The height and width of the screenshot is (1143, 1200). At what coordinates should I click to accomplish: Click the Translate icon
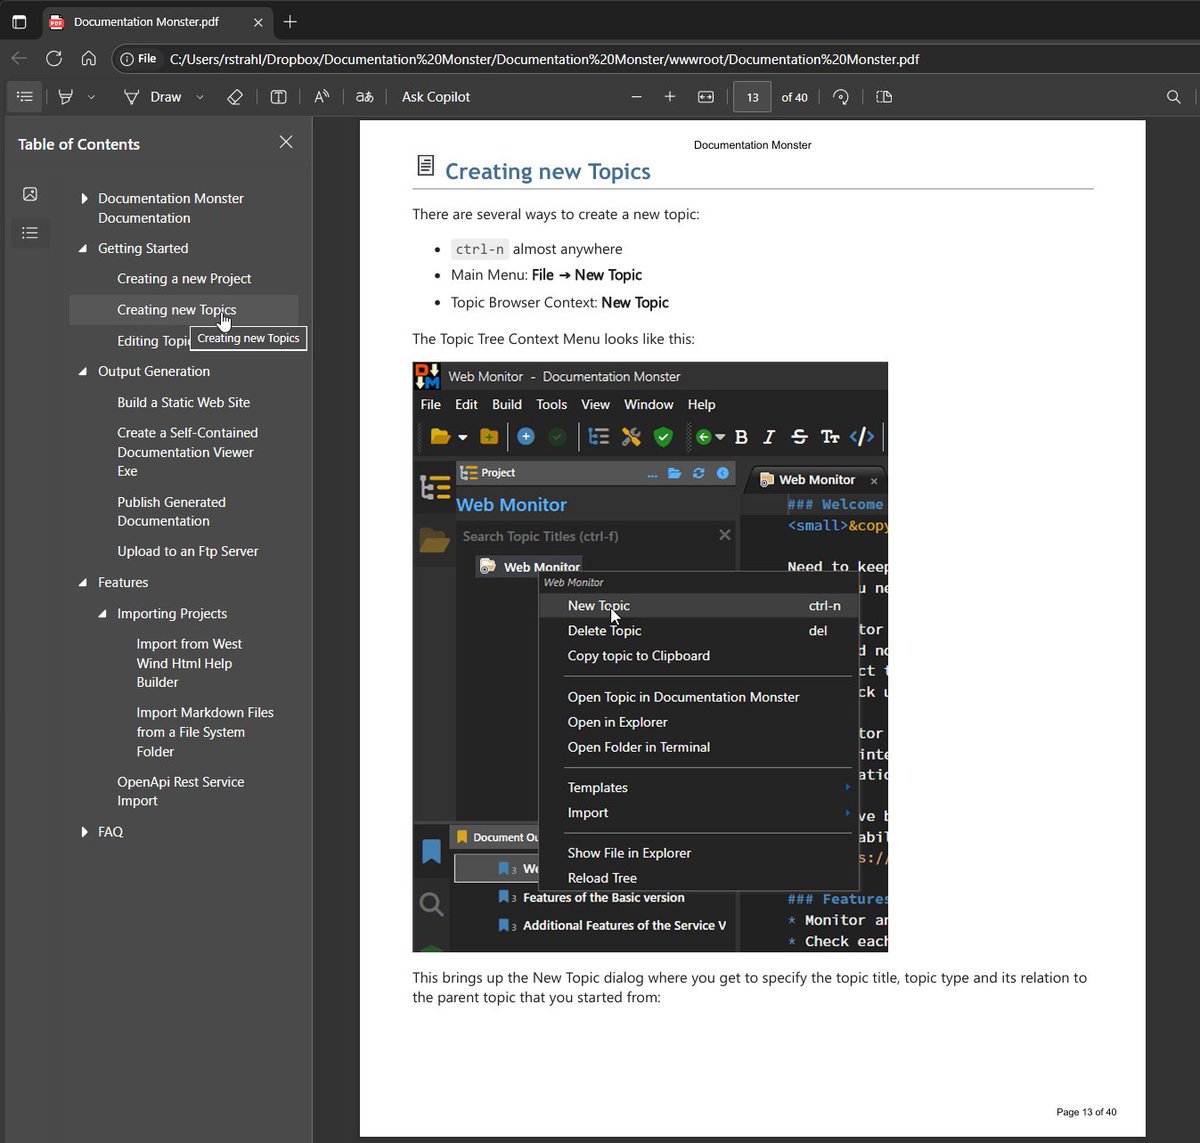(x=365, y=97)
